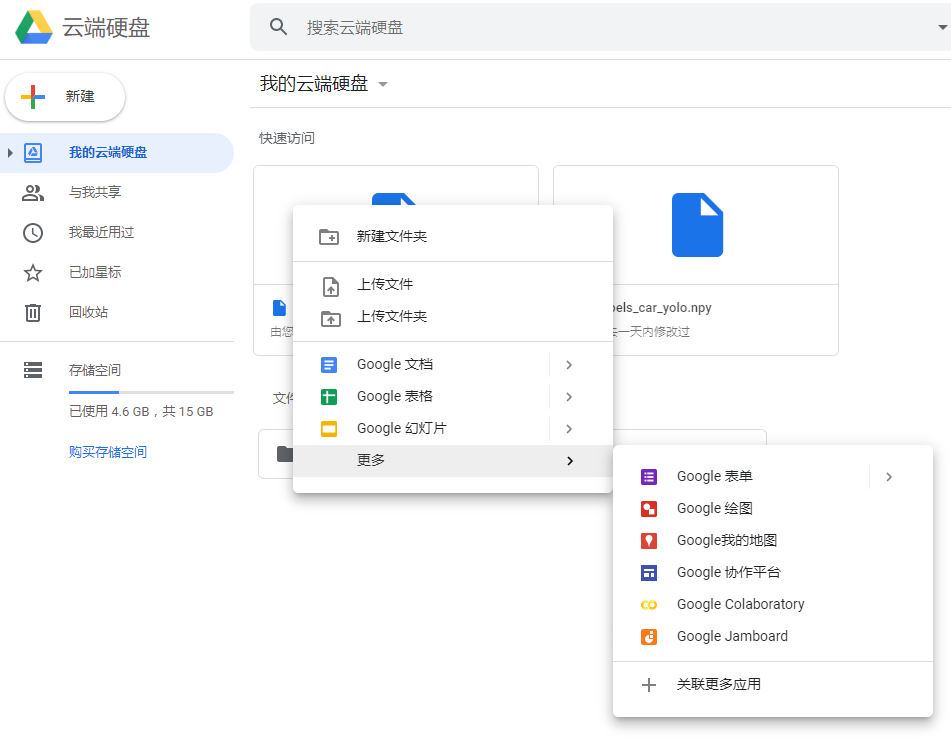This screenshot has height=746, width=951.
Task: Select Google 绘图 in the submenu
Action: [773, 509]
